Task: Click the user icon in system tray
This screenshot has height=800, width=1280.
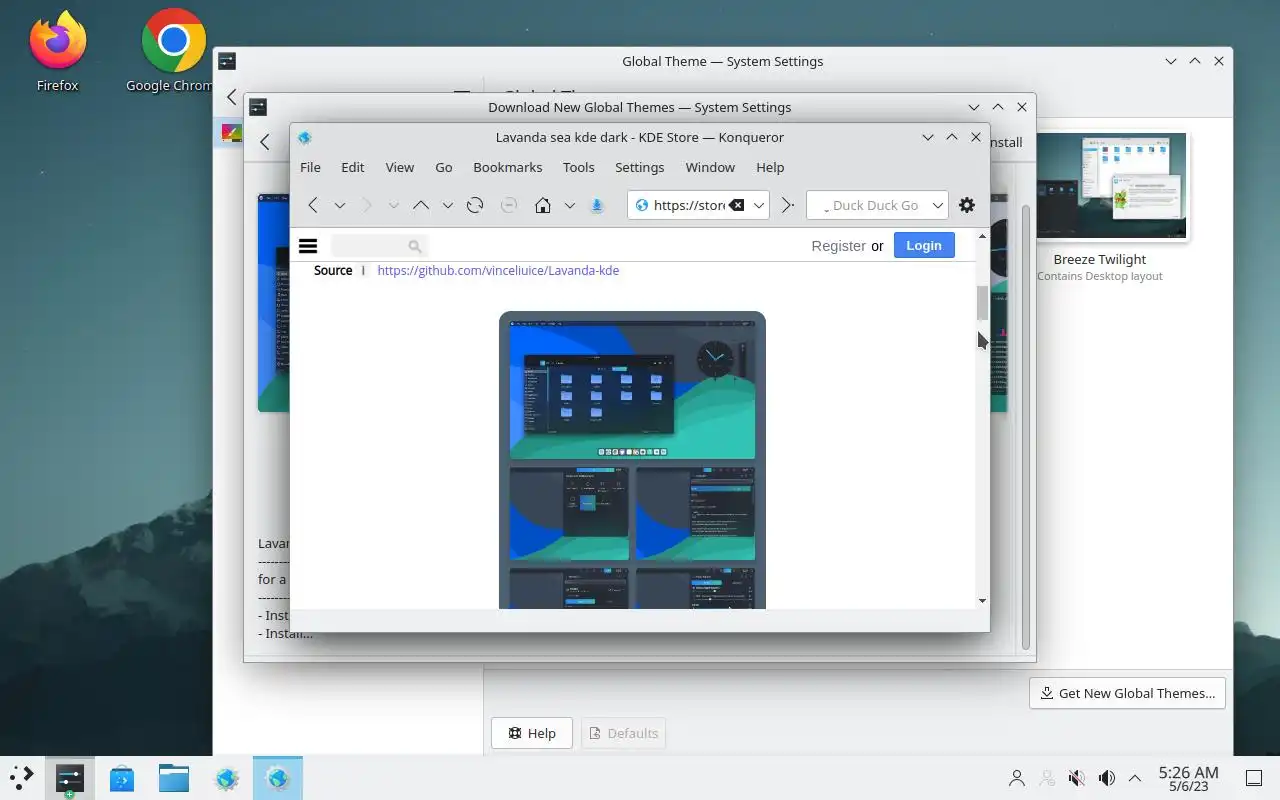Action: pos(1017,778)
